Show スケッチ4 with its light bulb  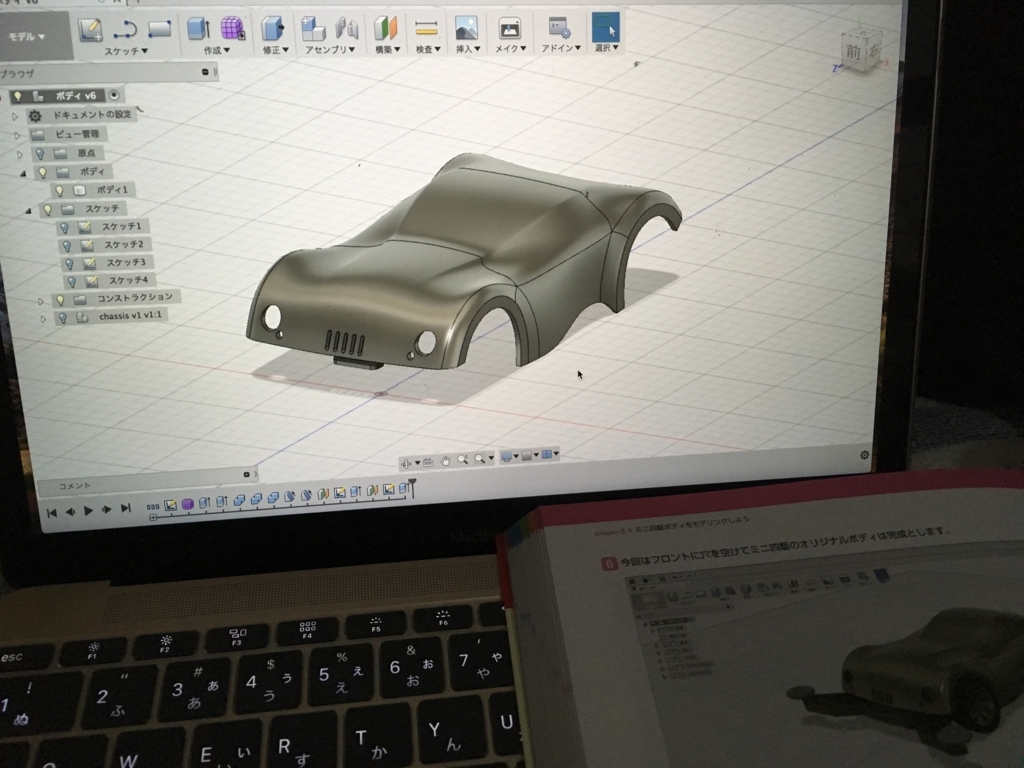point(72,281)
